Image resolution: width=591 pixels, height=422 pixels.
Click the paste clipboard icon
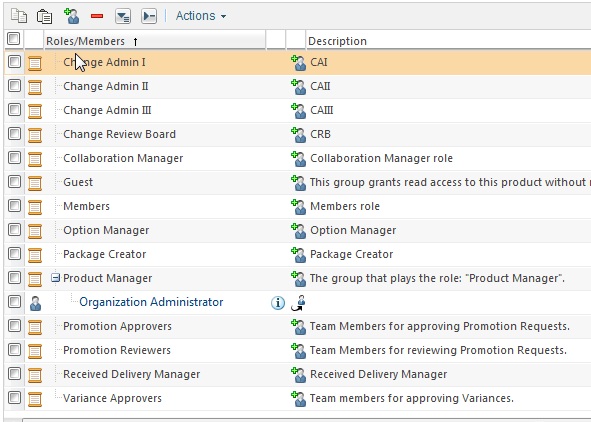(44, 16)
